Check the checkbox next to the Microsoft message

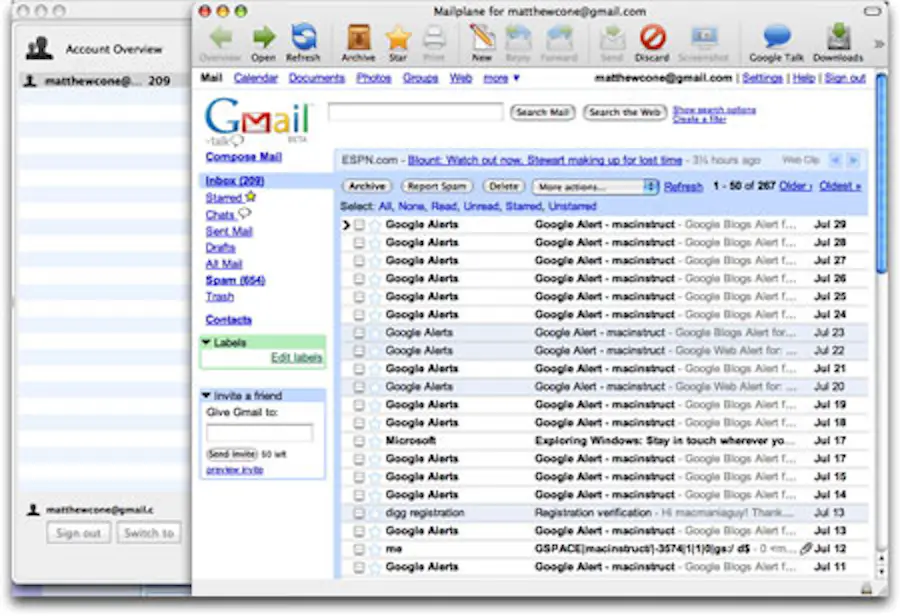pyautogui.click(x=360, y=440)
